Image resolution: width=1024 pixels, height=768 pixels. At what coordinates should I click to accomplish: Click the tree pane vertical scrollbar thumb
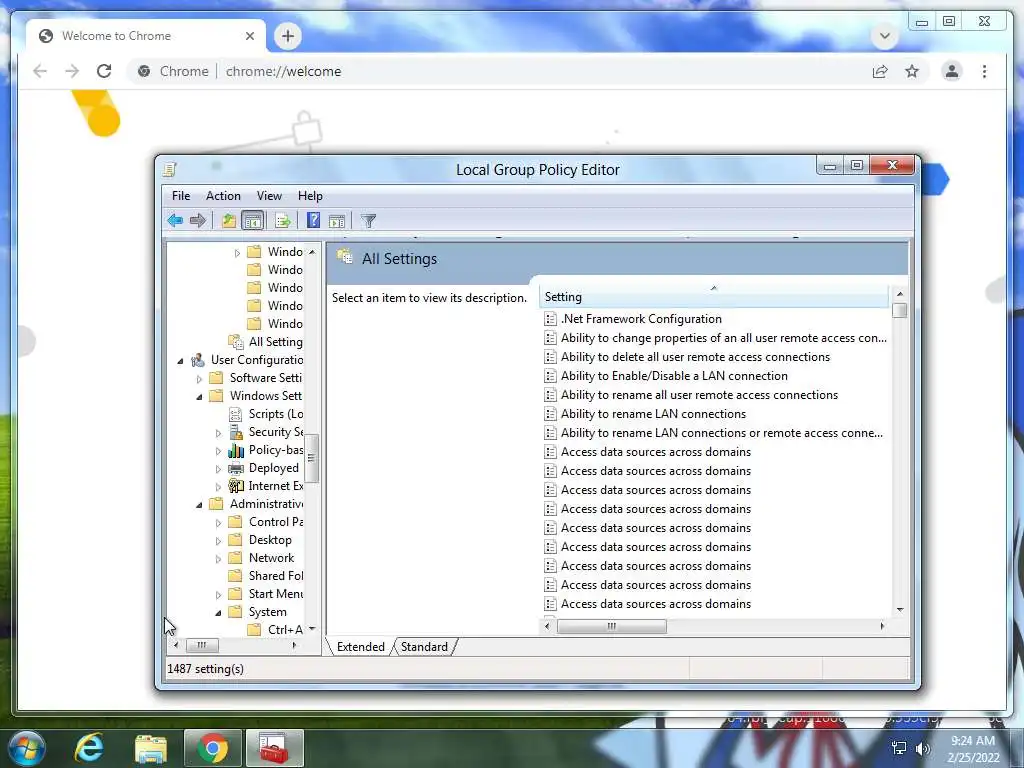tap(312, 458)
